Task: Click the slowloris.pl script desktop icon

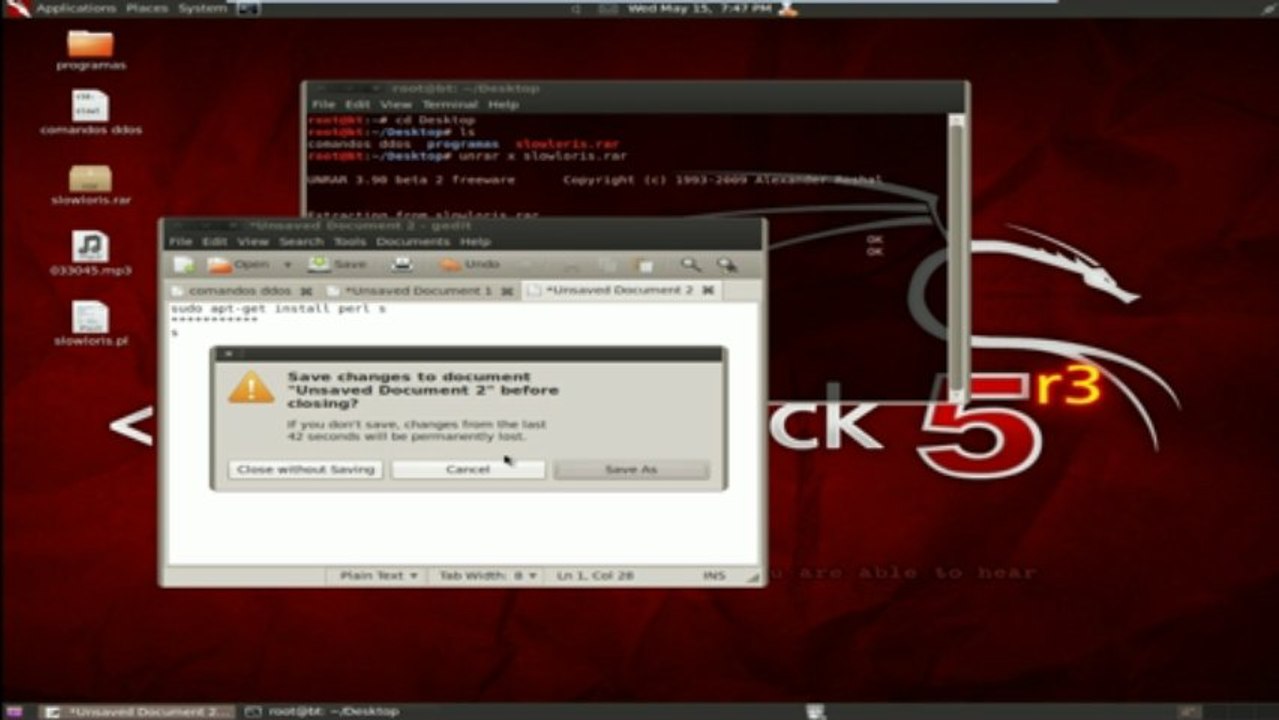Action: click(x=91, y=325)
